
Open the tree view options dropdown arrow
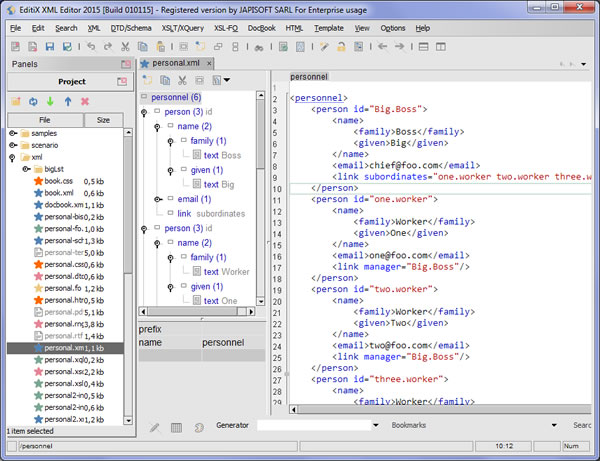[x=227, y=80]
